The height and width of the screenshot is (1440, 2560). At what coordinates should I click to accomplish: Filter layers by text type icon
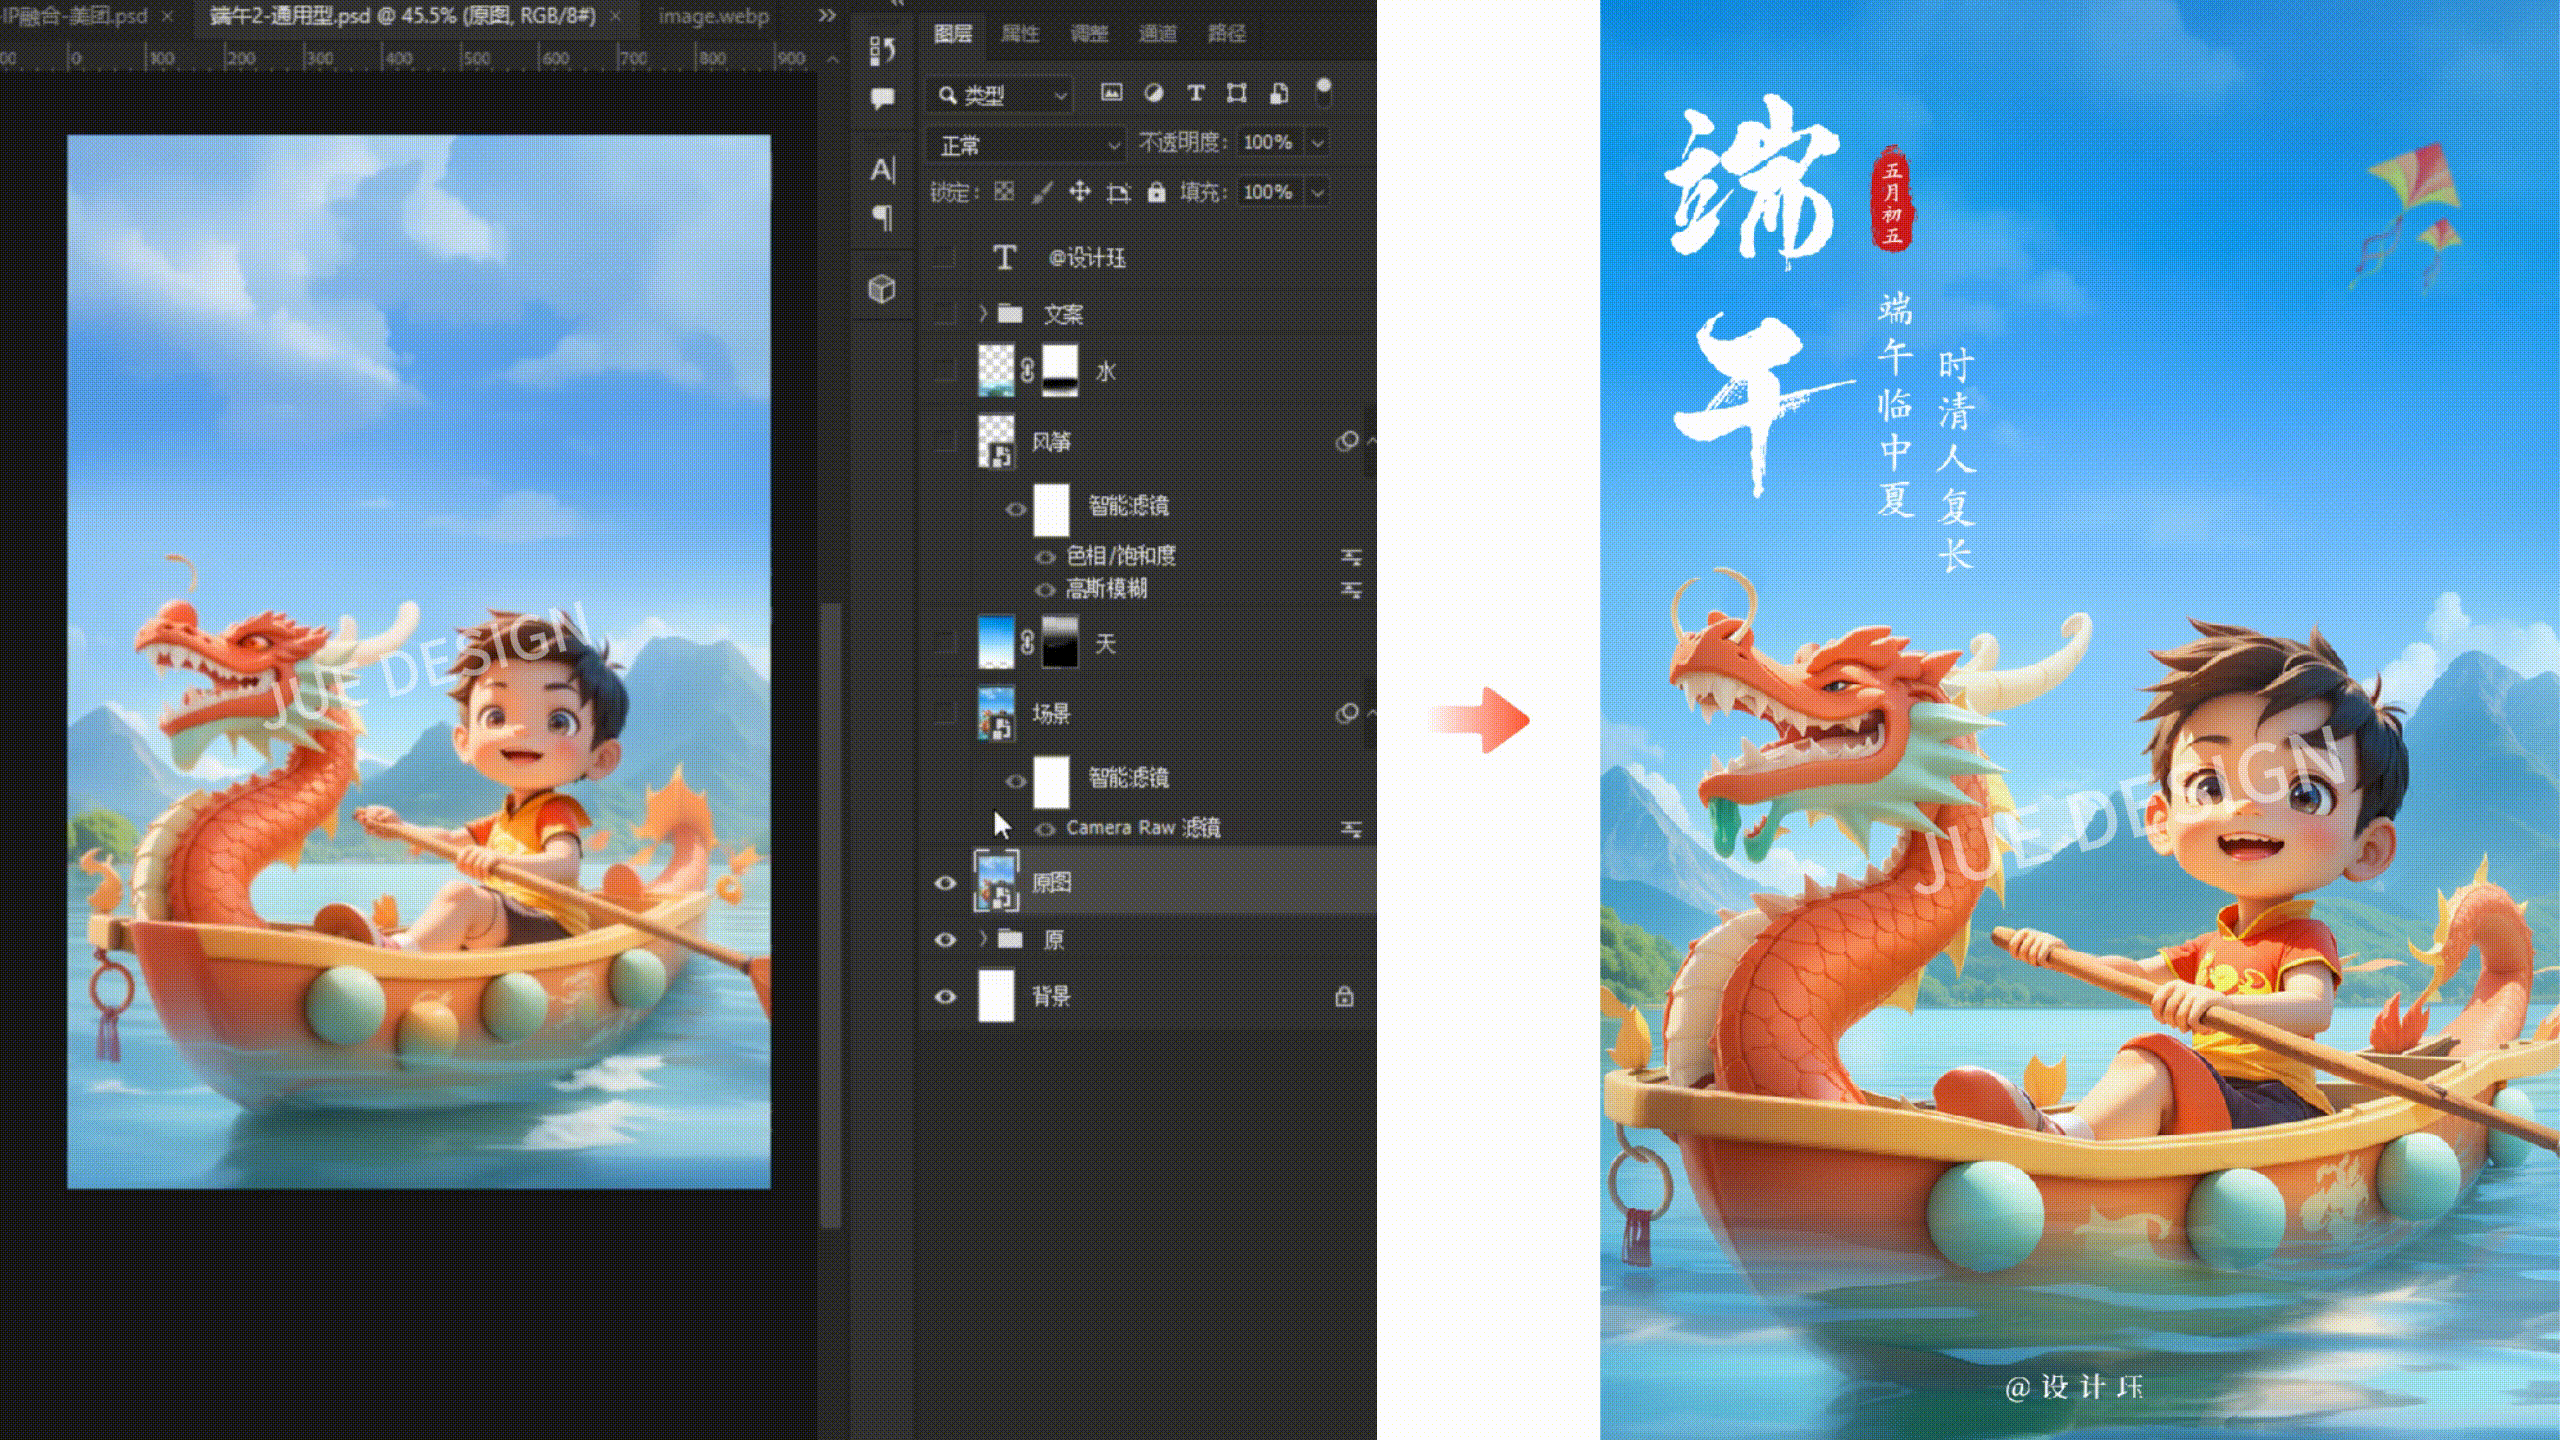click(1195, 93)
